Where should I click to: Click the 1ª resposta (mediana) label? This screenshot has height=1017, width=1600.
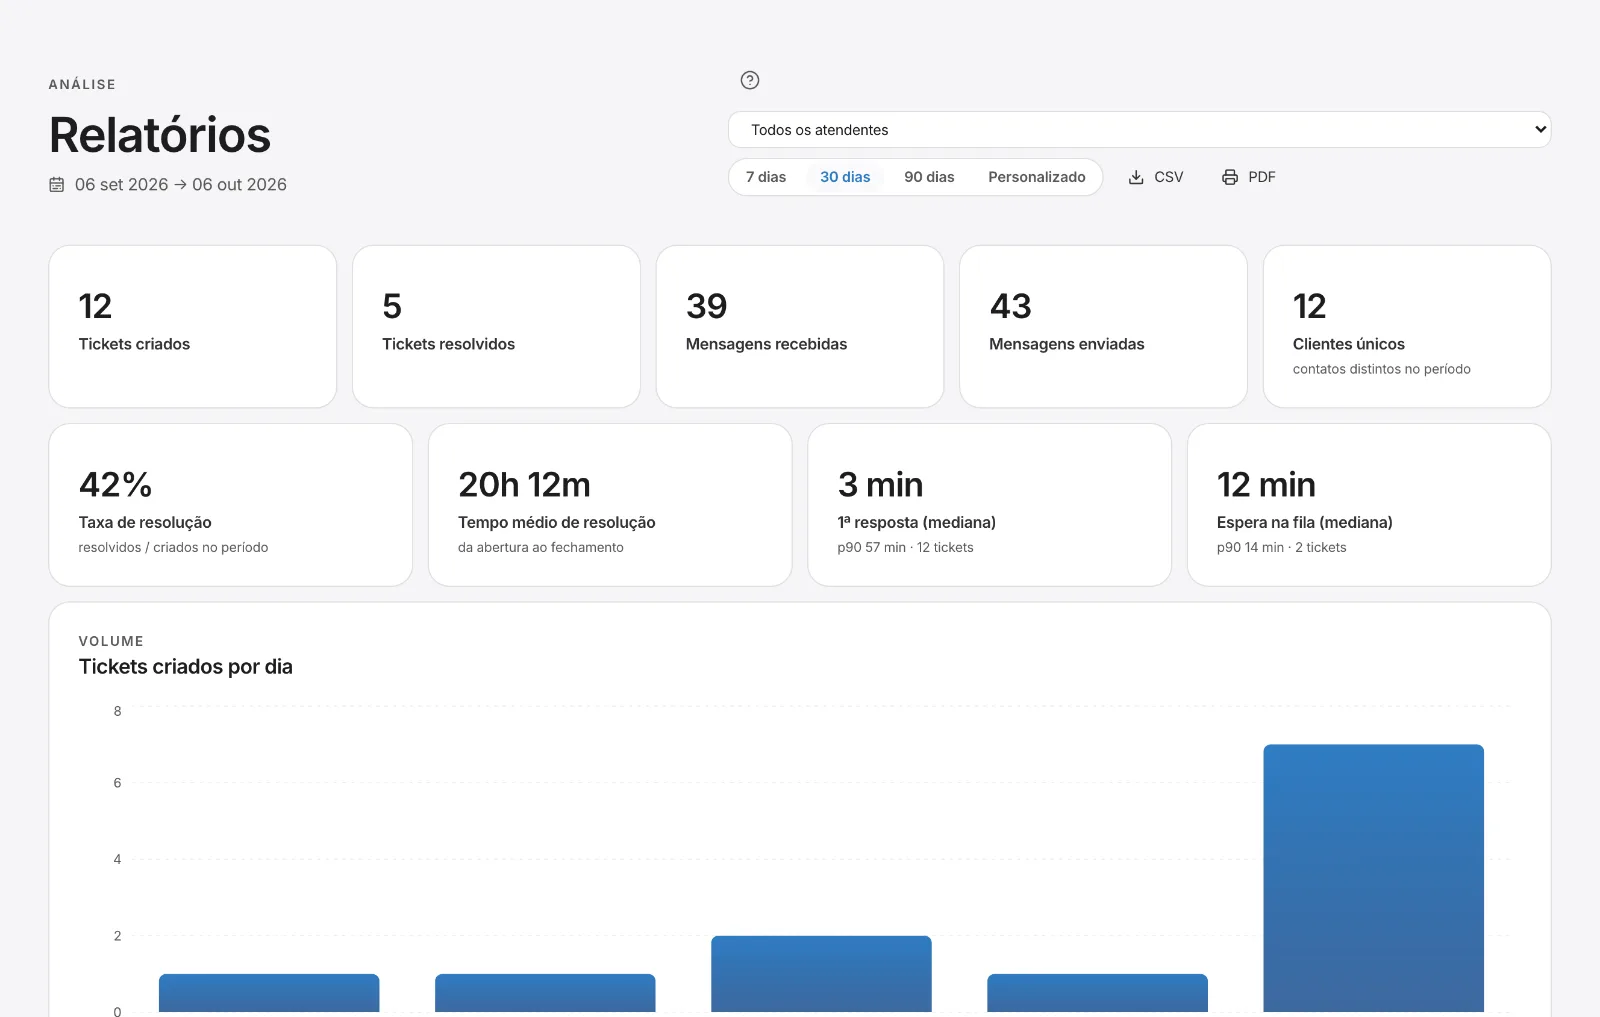coord(917,522)
